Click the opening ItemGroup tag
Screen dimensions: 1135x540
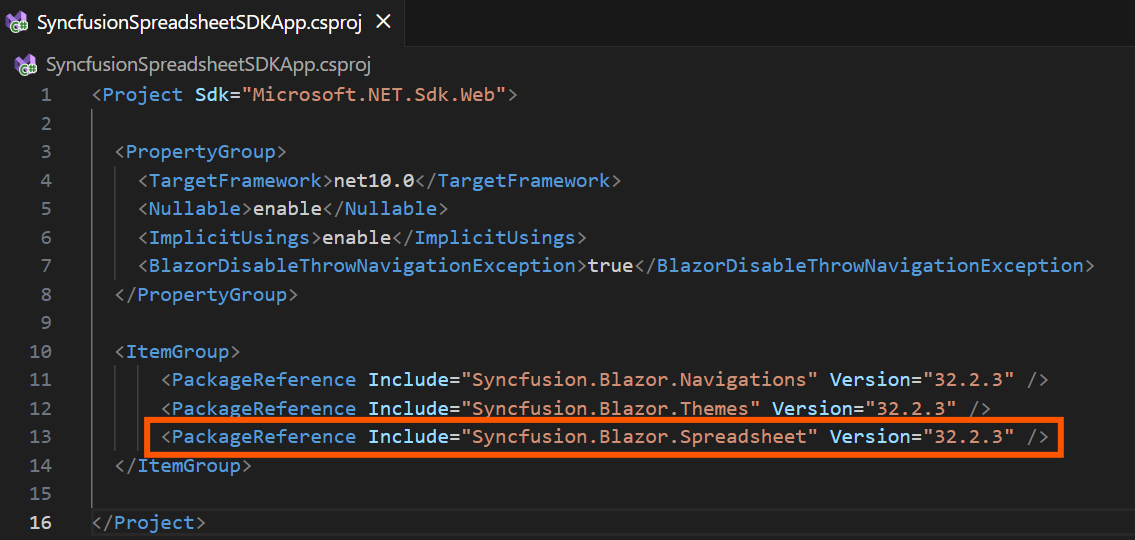click(x=178, y=352)
